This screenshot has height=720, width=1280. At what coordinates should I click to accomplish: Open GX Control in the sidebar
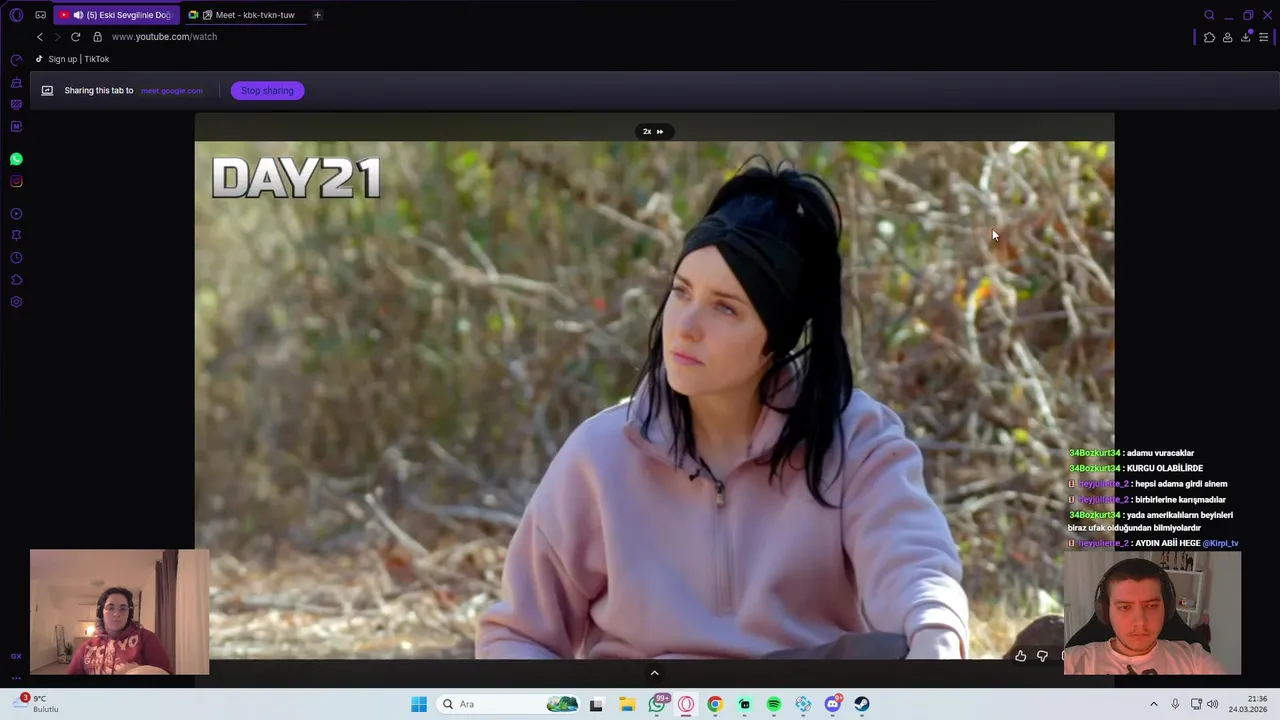[16, 60]
